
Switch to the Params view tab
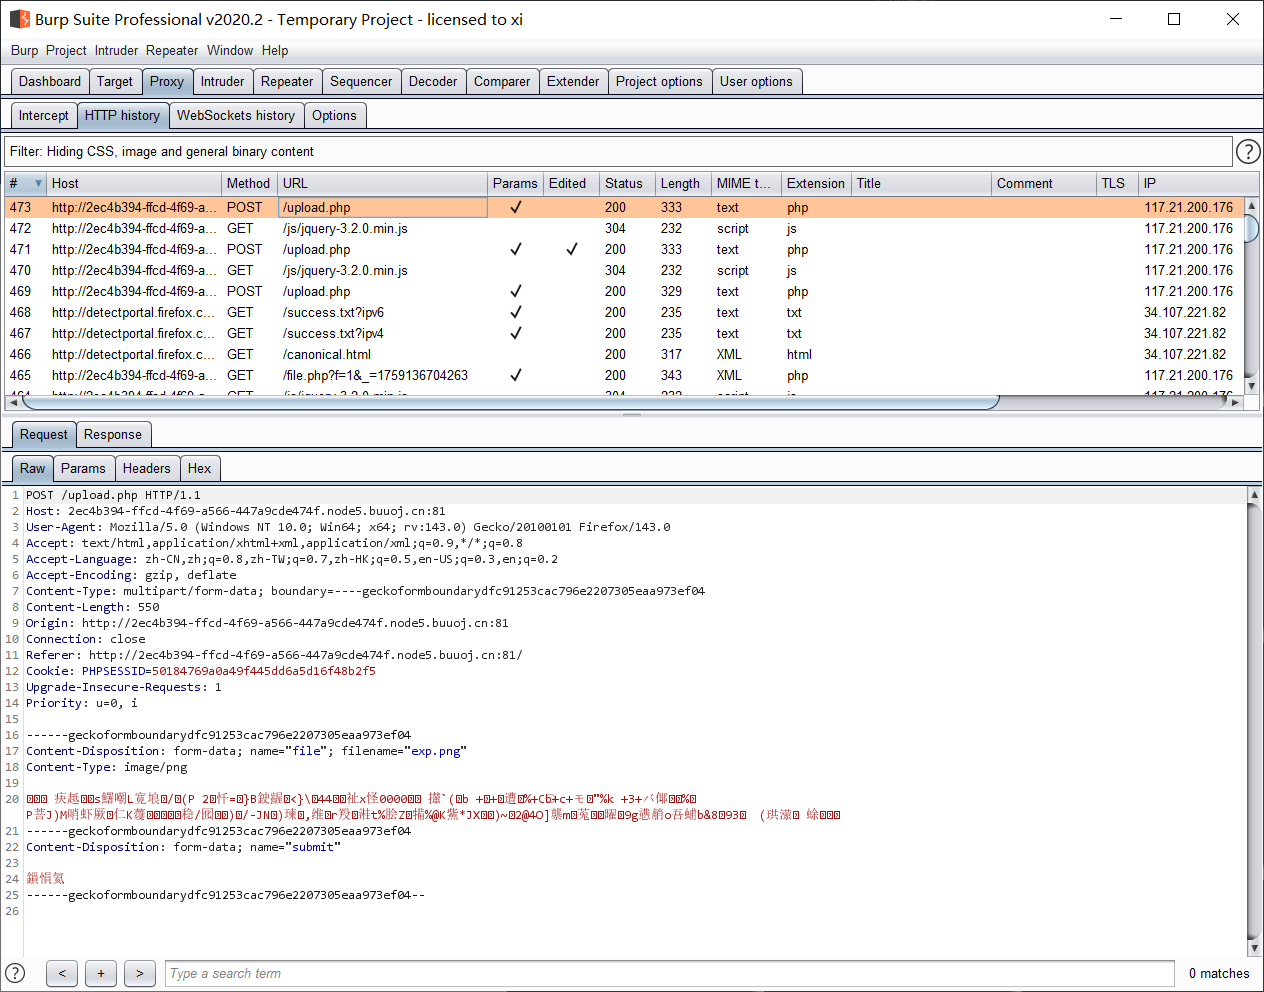tap(83, 469)
